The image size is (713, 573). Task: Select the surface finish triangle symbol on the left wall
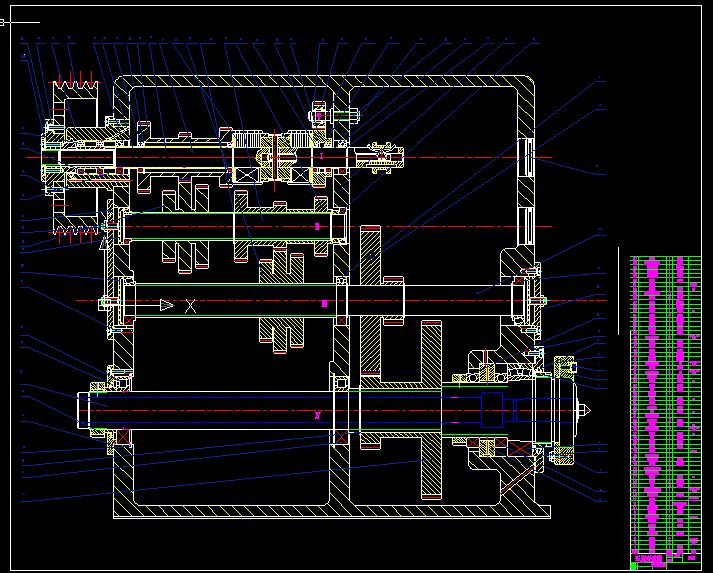(x=104, y=243)
